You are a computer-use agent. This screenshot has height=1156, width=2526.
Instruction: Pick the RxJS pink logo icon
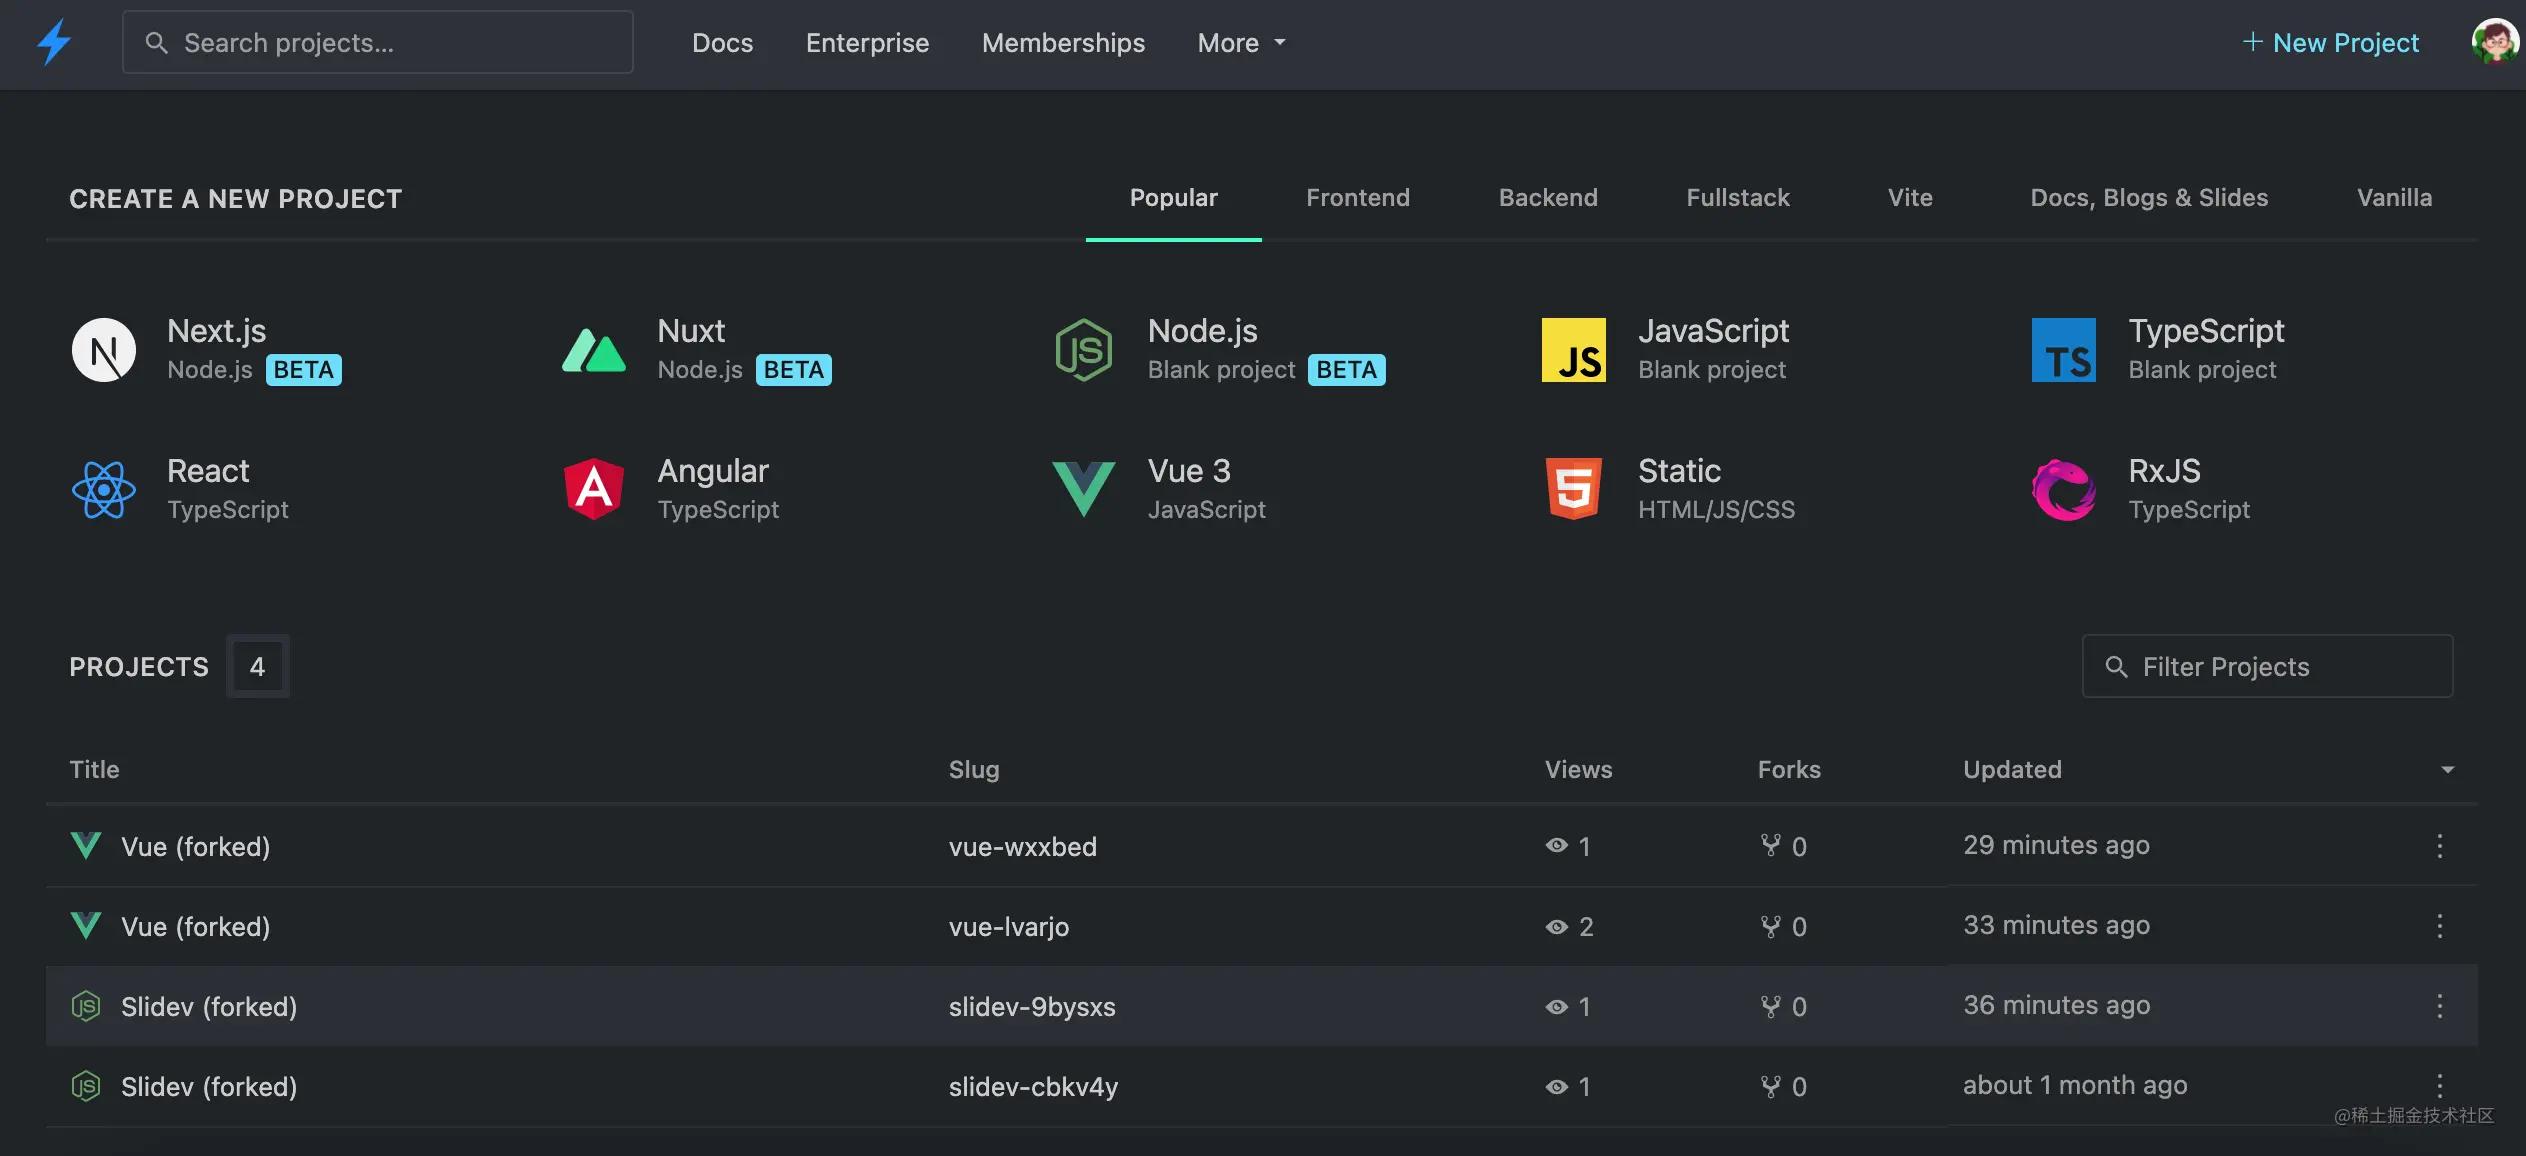click(2063, 489)
